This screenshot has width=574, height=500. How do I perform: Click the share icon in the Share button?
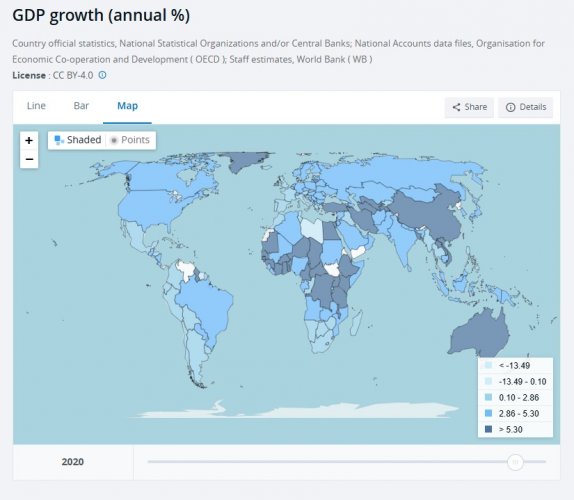tap(456, 107)
